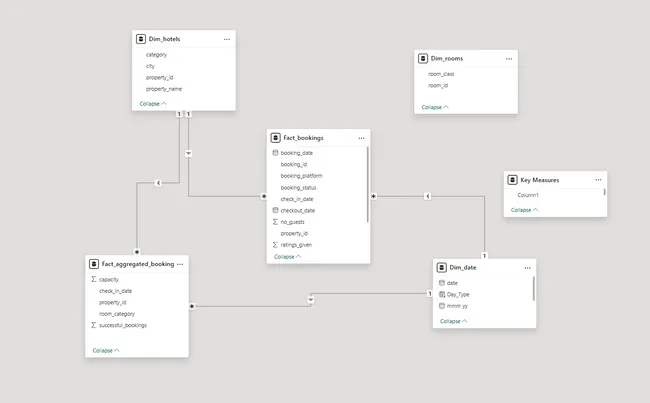Screen dimensions: 650x403
Task: Click the calculated column icon beside Day_Type
Action: click(441, 294)
